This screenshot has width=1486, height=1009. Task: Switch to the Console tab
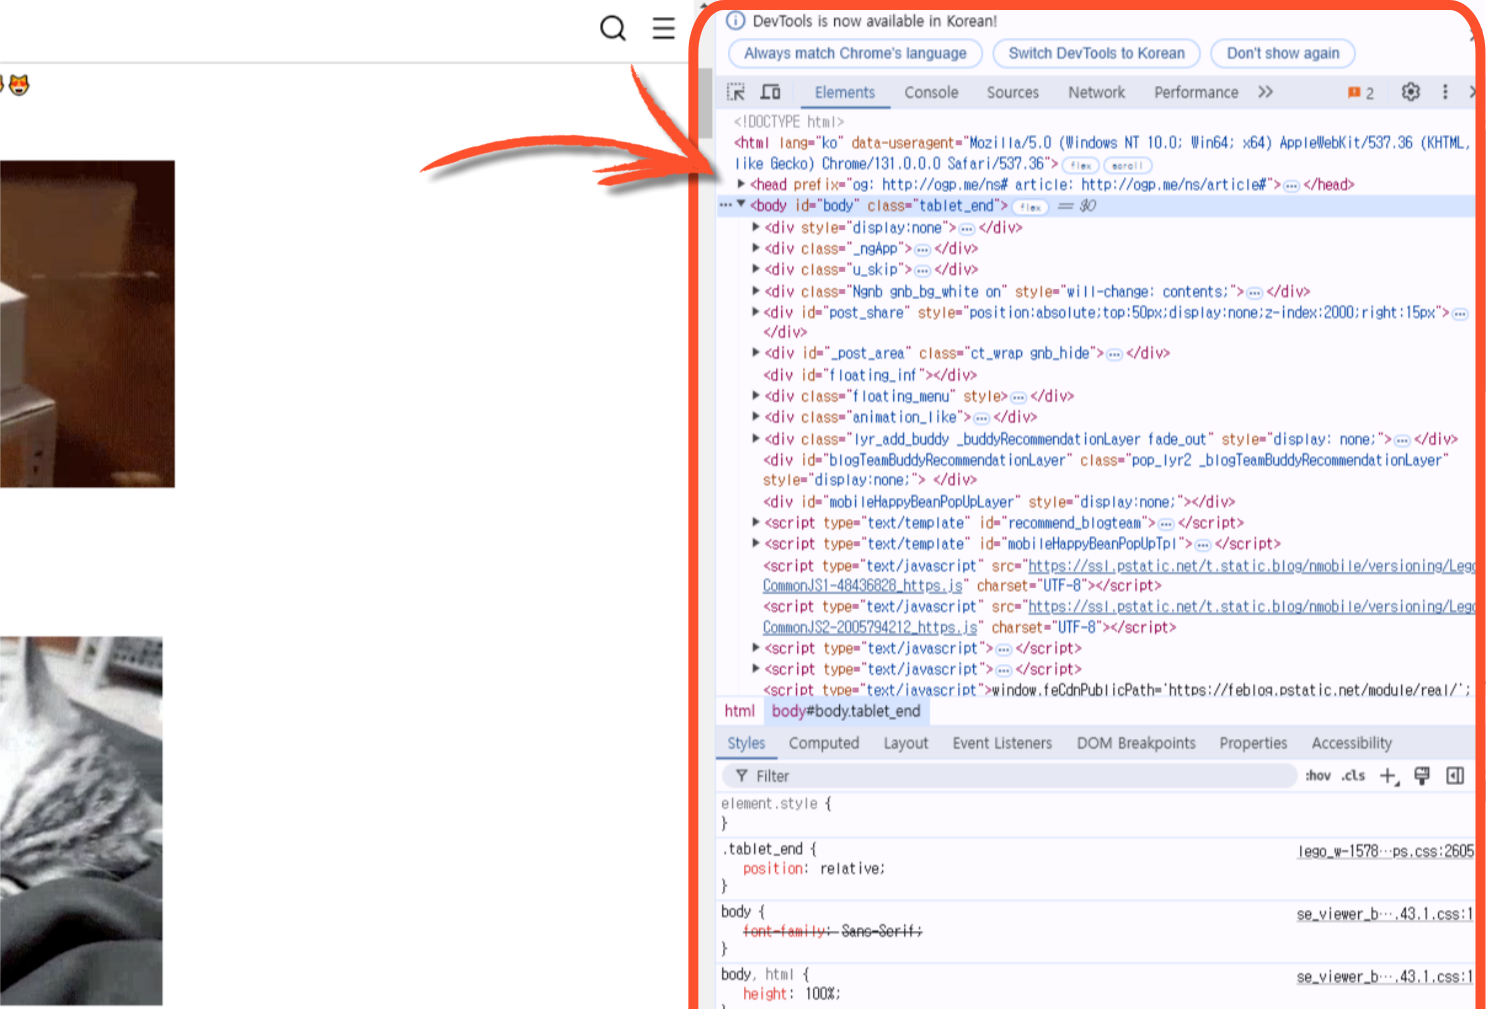pyautogui.click(x=931, y=92)
